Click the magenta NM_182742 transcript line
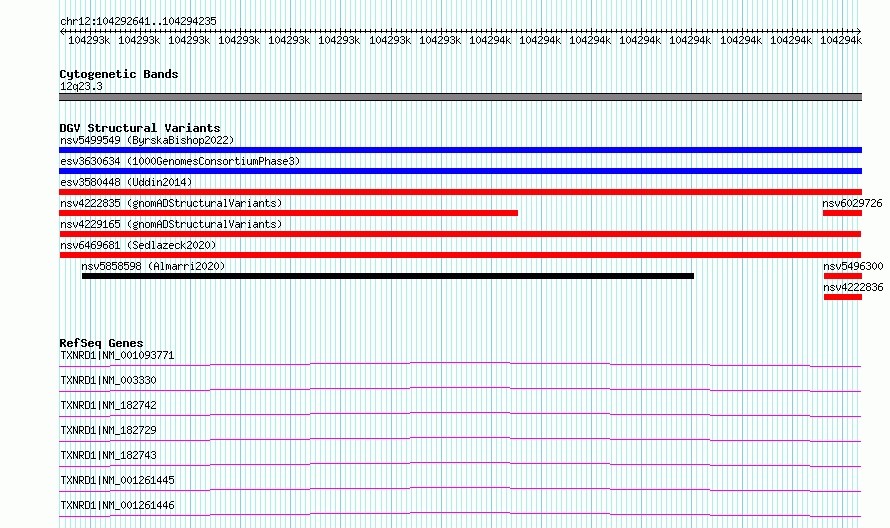890x528 pixels. 460,413
